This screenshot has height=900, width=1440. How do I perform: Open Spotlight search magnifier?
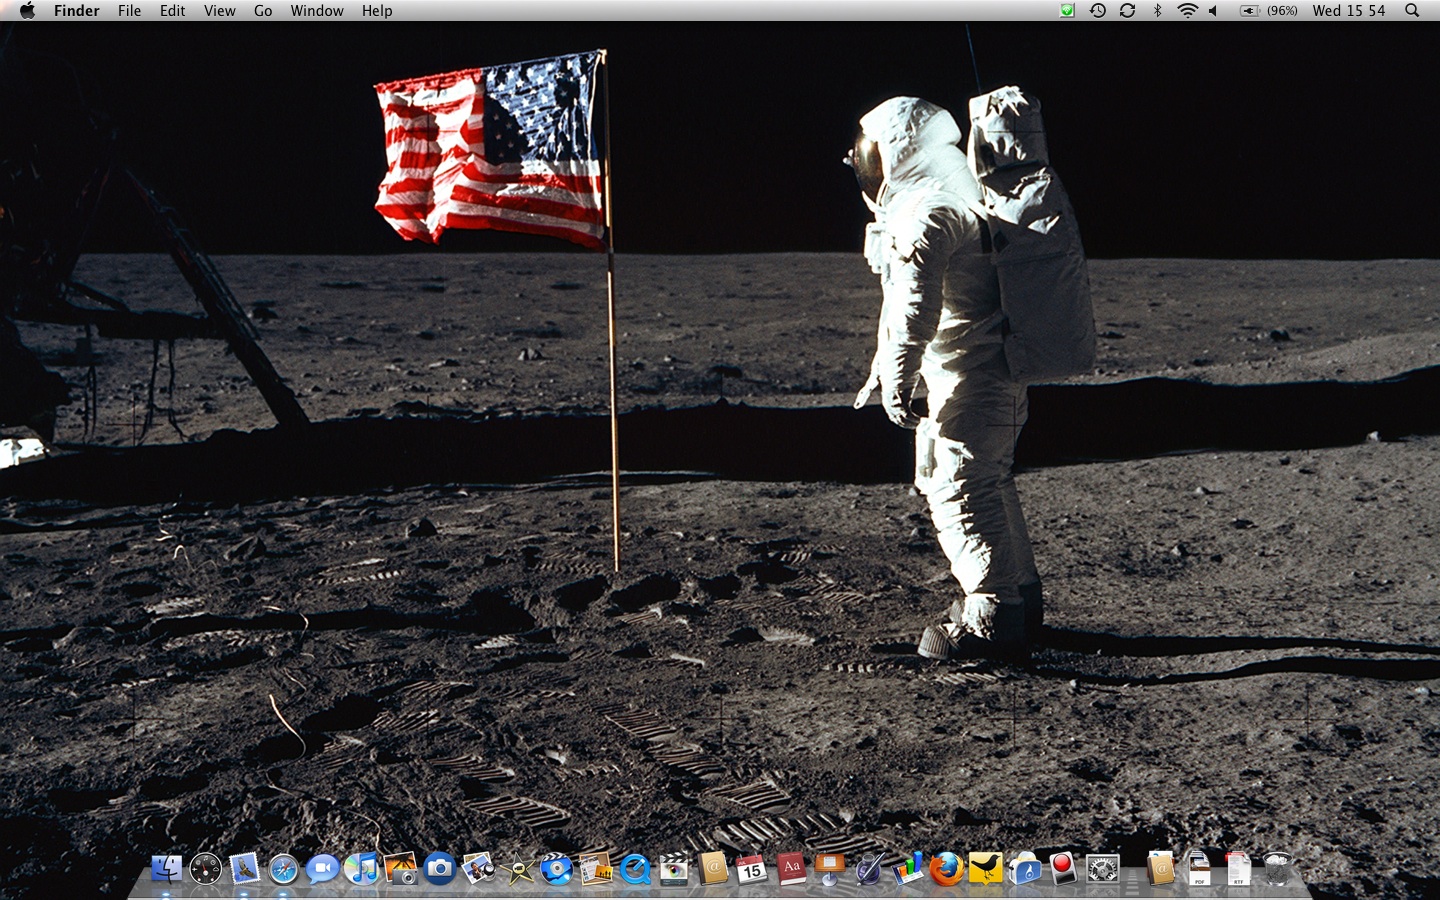pos(1412,11)
